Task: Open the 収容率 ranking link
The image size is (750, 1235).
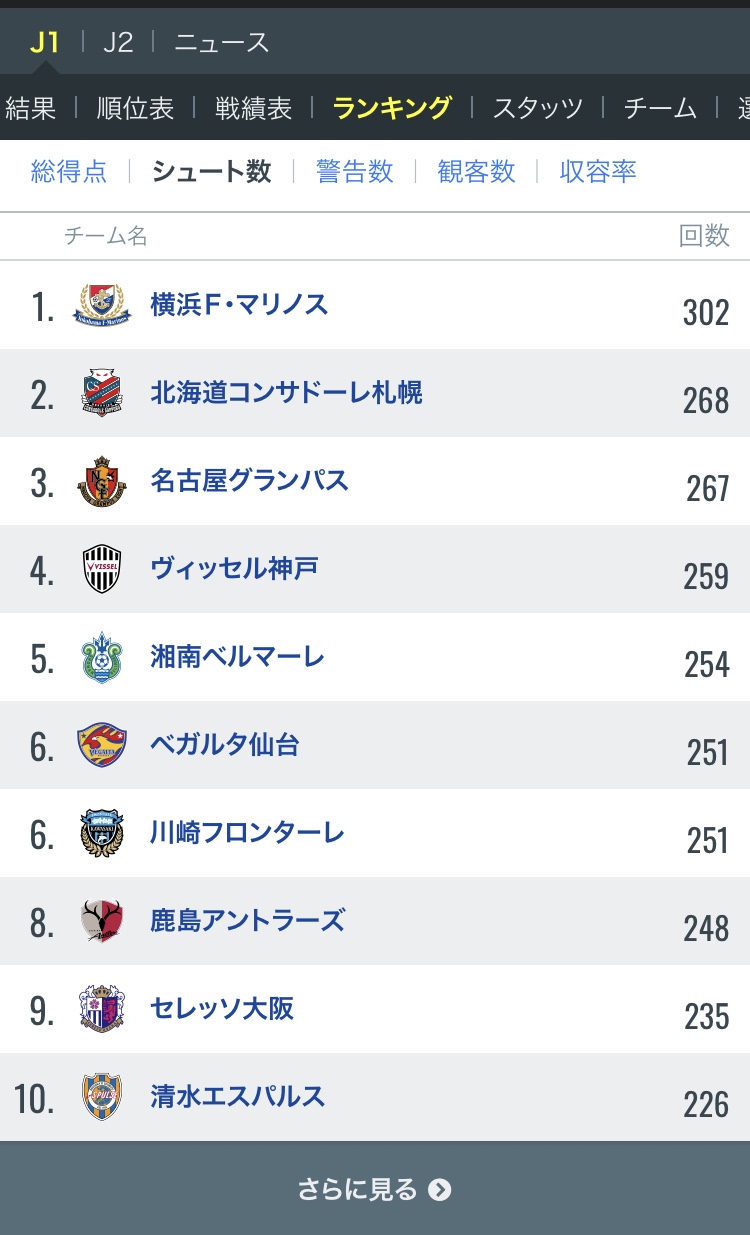Action: coord(598,171)
